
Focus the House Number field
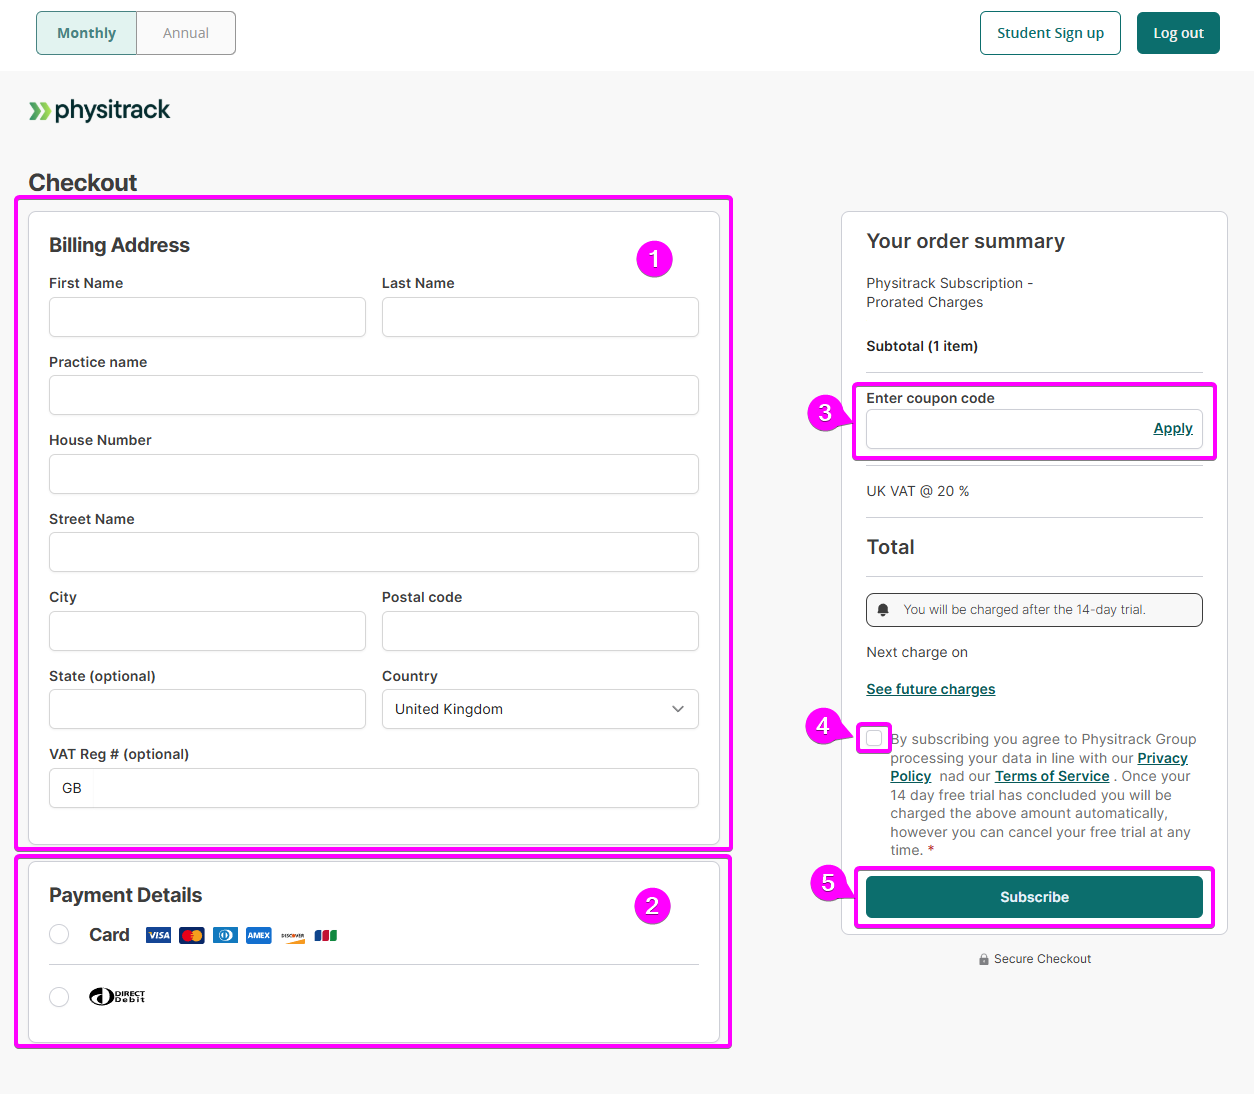click(x=374, y=474)
